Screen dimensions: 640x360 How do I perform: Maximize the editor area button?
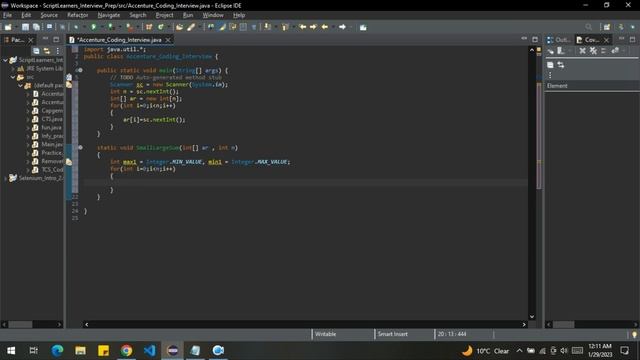535,39
